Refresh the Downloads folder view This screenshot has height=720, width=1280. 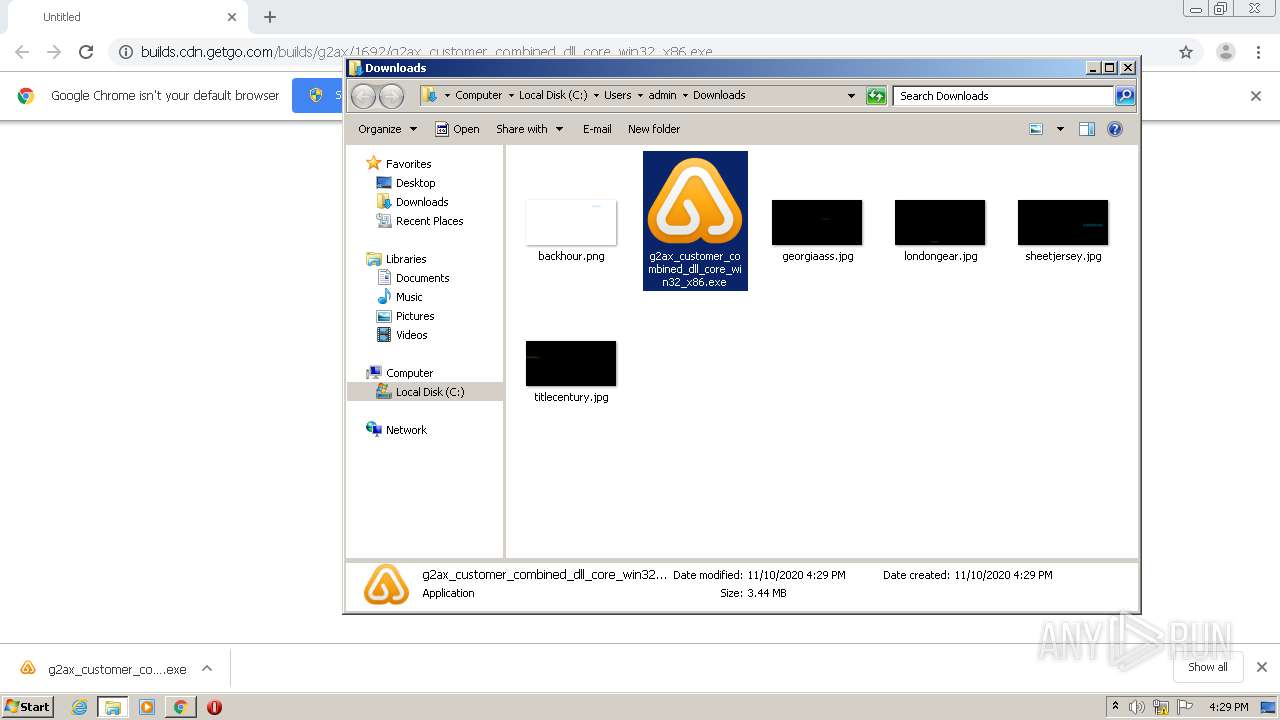click(876, 96)
